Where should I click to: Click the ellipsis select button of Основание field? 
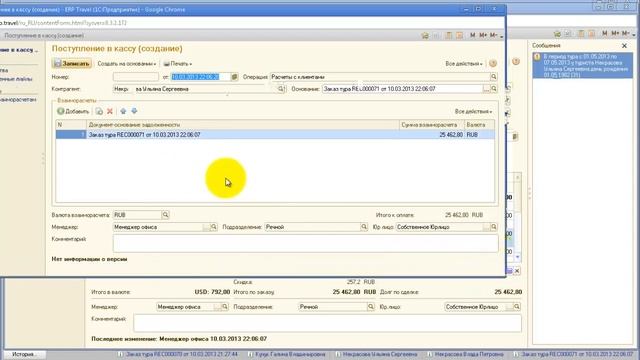tap(486, 89)
